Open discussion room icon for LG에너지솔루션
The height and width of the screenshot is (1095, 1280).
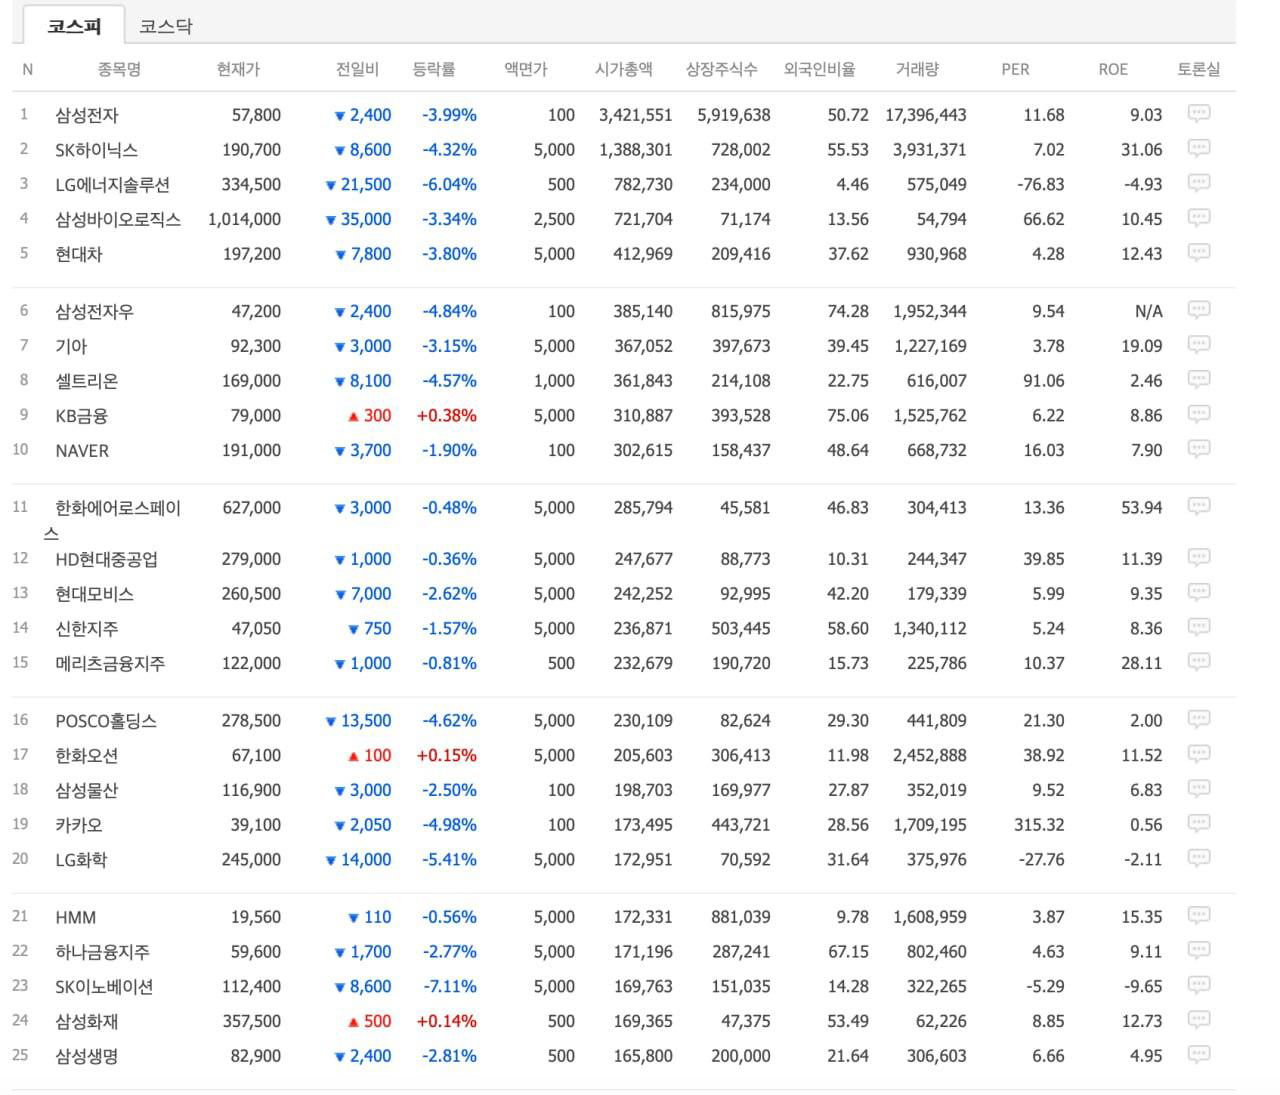pos(1198,183)
